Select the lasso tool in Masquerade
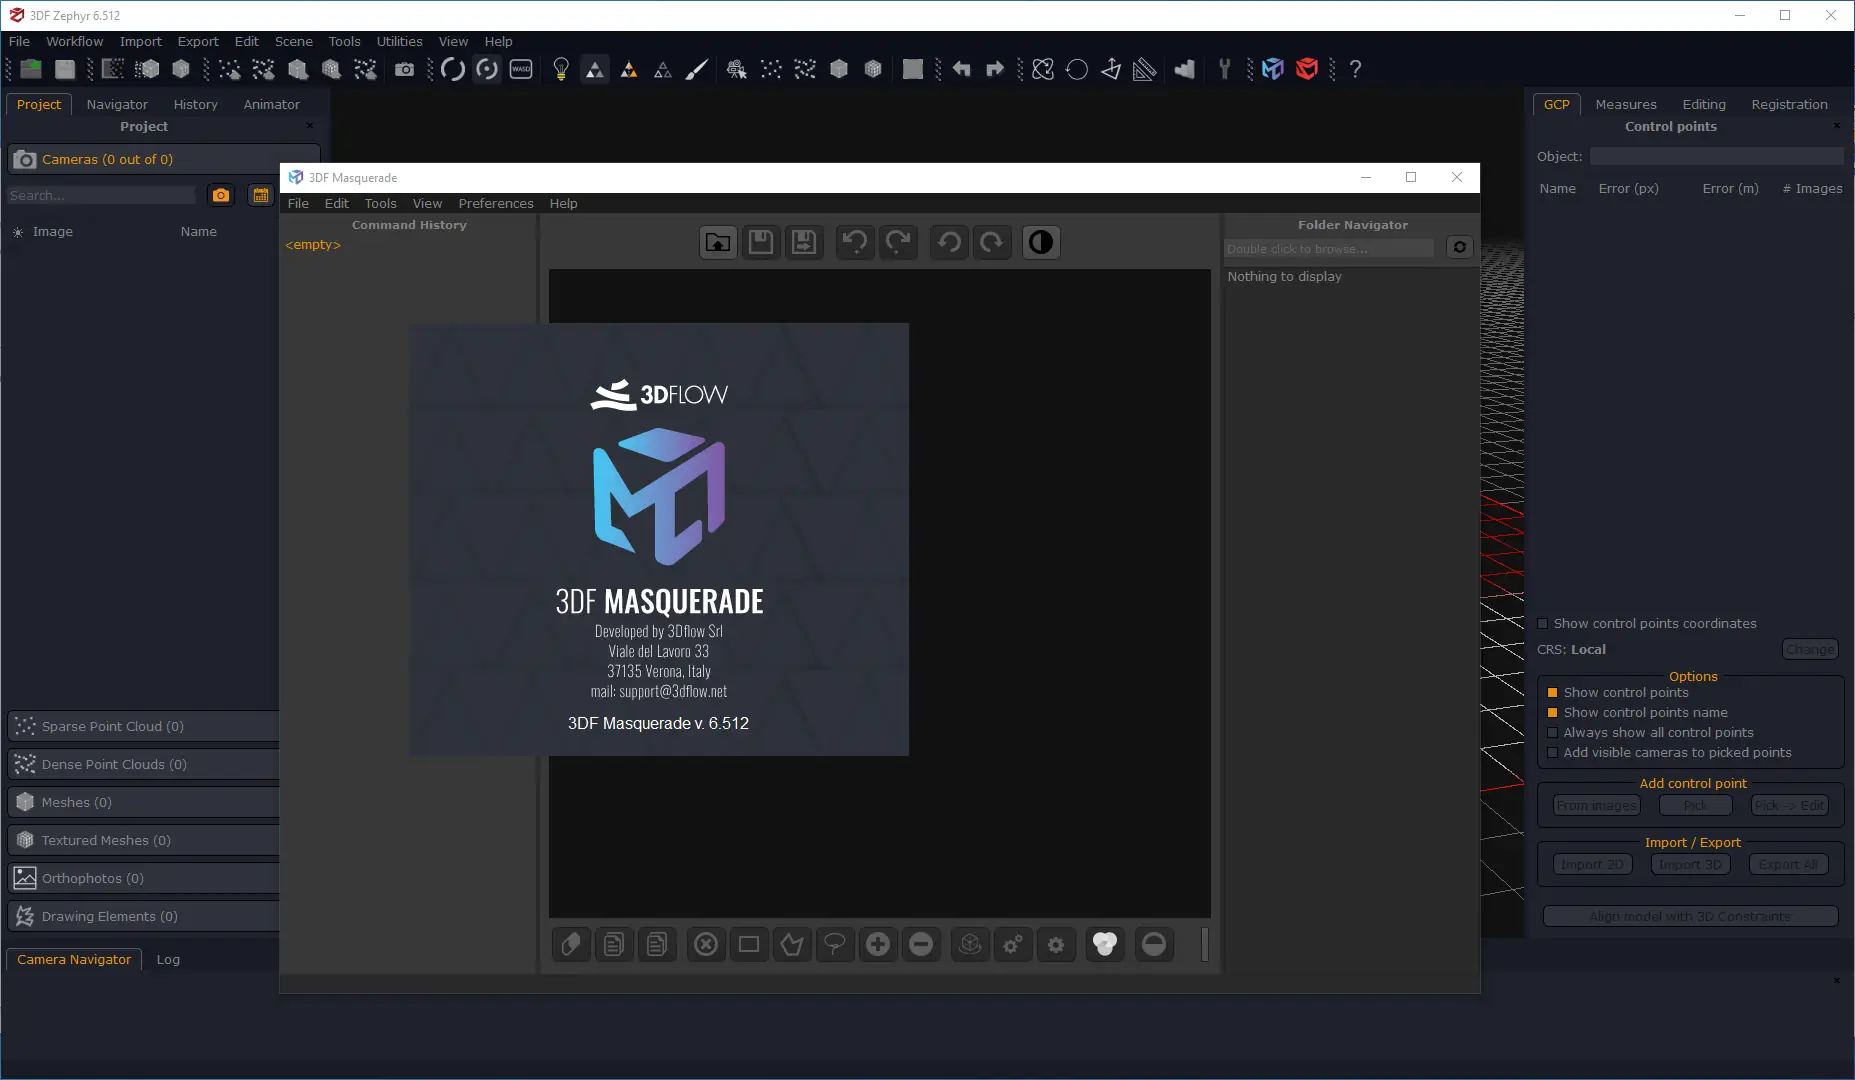Viewport: 1855px width, 1080px height. [x=834, y=944]
